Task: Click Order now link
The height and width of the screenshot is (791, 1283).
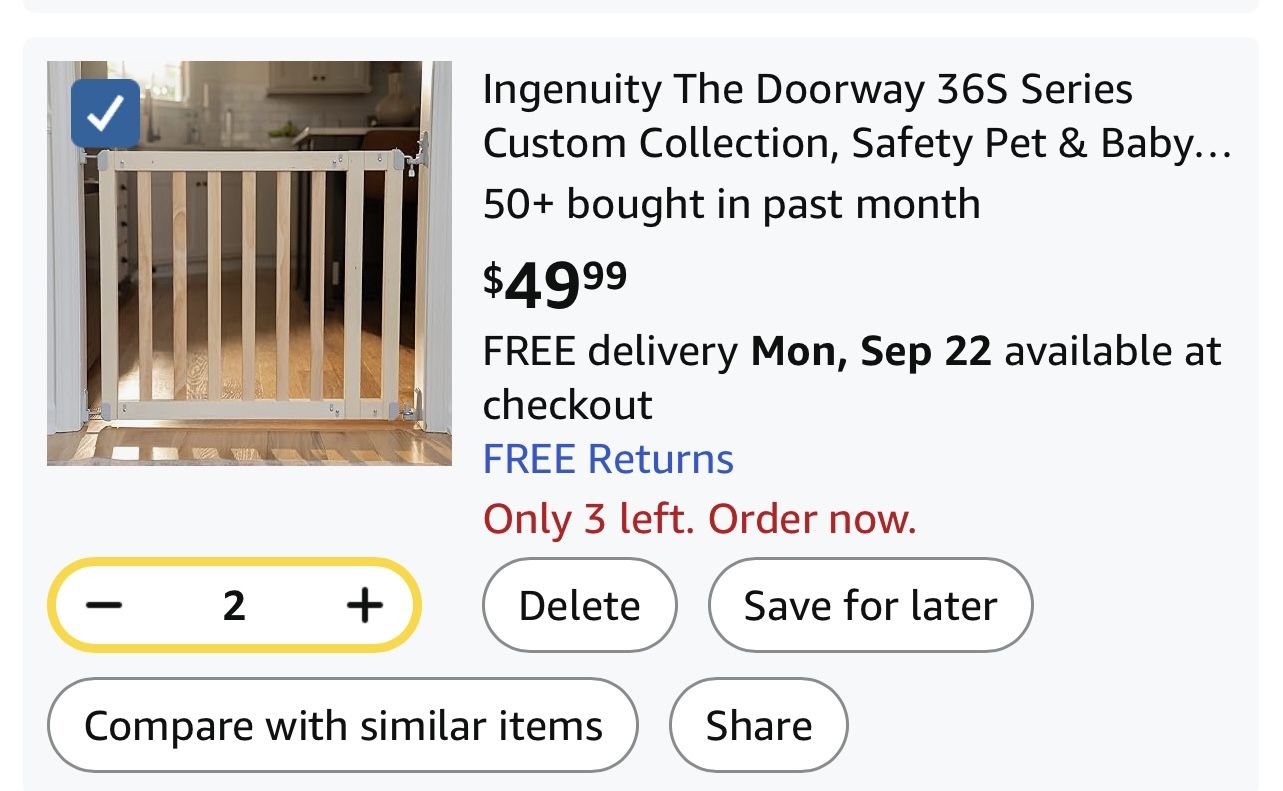Action: click(813, 519)
